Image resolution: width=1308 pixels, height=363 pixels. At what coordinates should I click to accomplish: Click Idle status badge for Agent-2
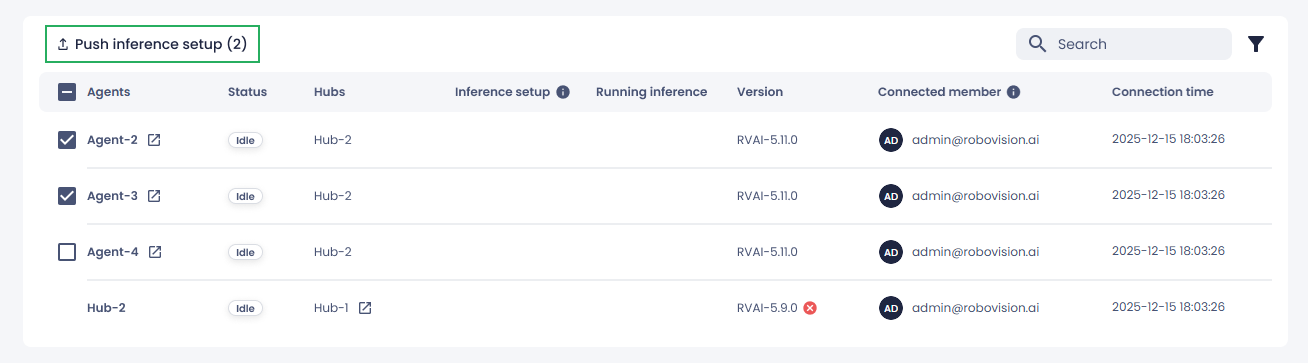click(x=245, y=140)
